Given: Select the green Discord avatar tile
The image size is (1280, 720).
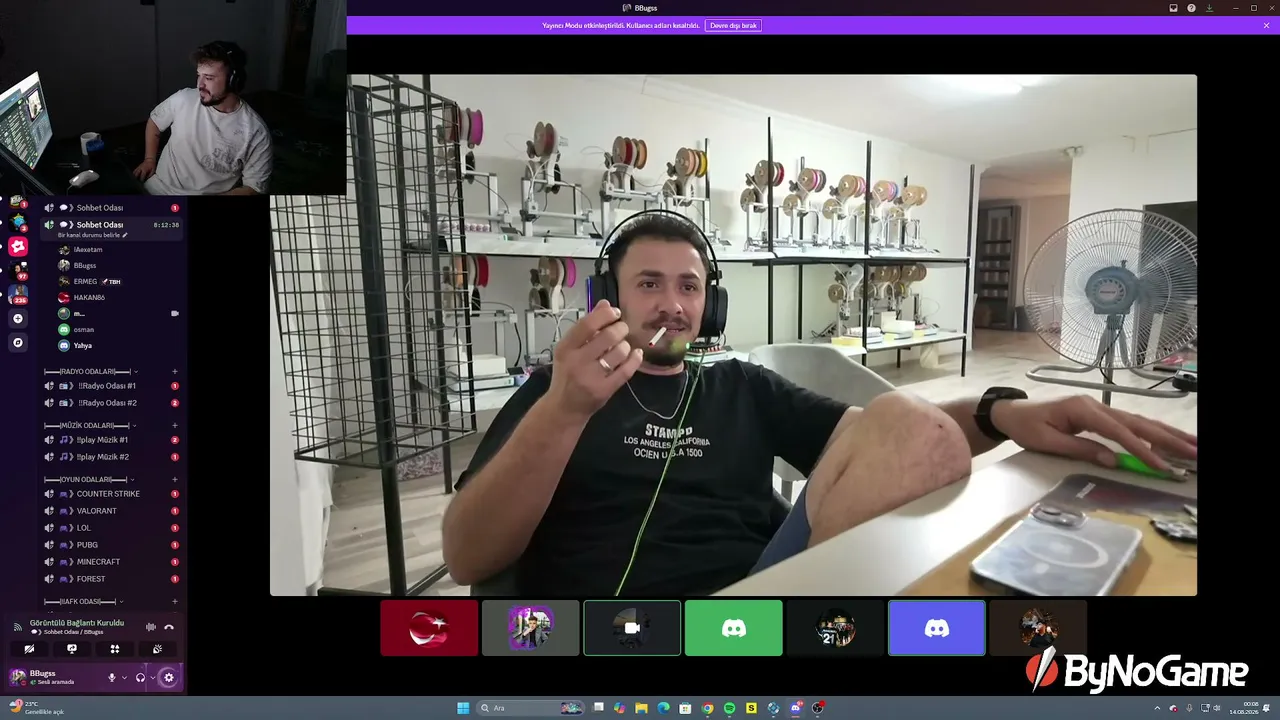Looking at the screenshot, I should point(734,628).
